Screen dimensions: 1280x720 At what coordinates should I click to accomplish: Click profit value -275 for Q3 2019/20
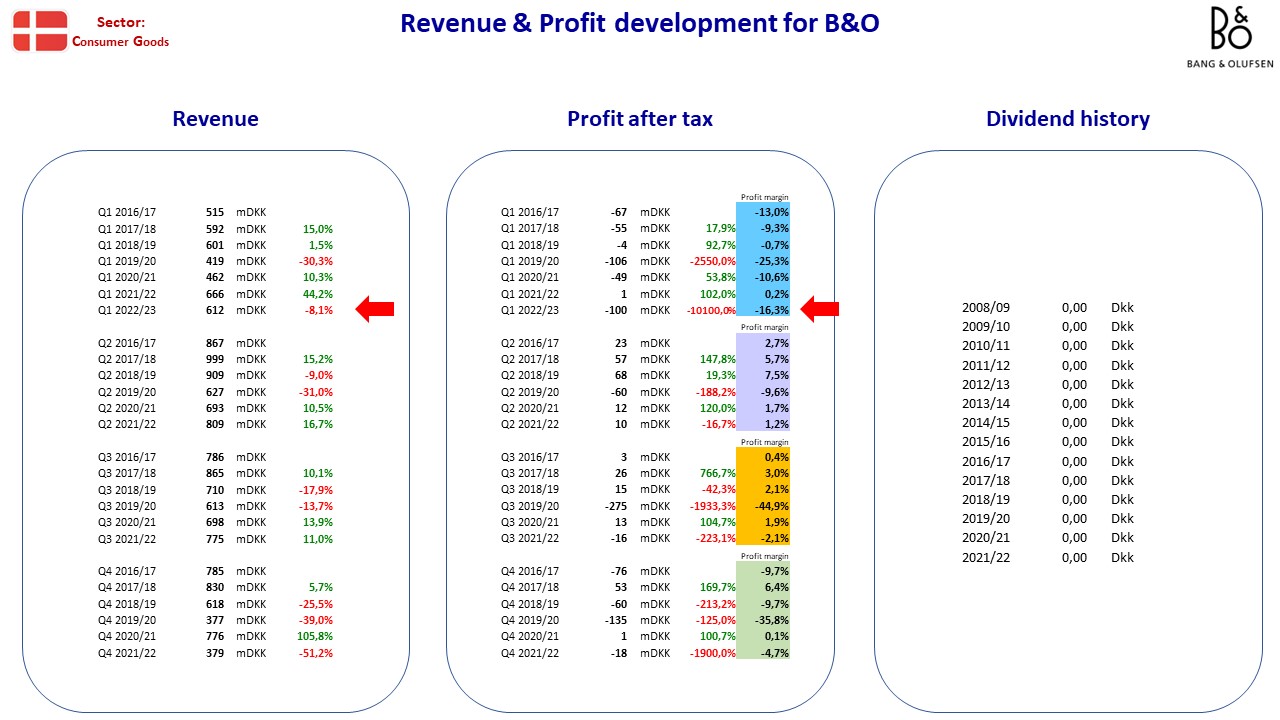616,506
